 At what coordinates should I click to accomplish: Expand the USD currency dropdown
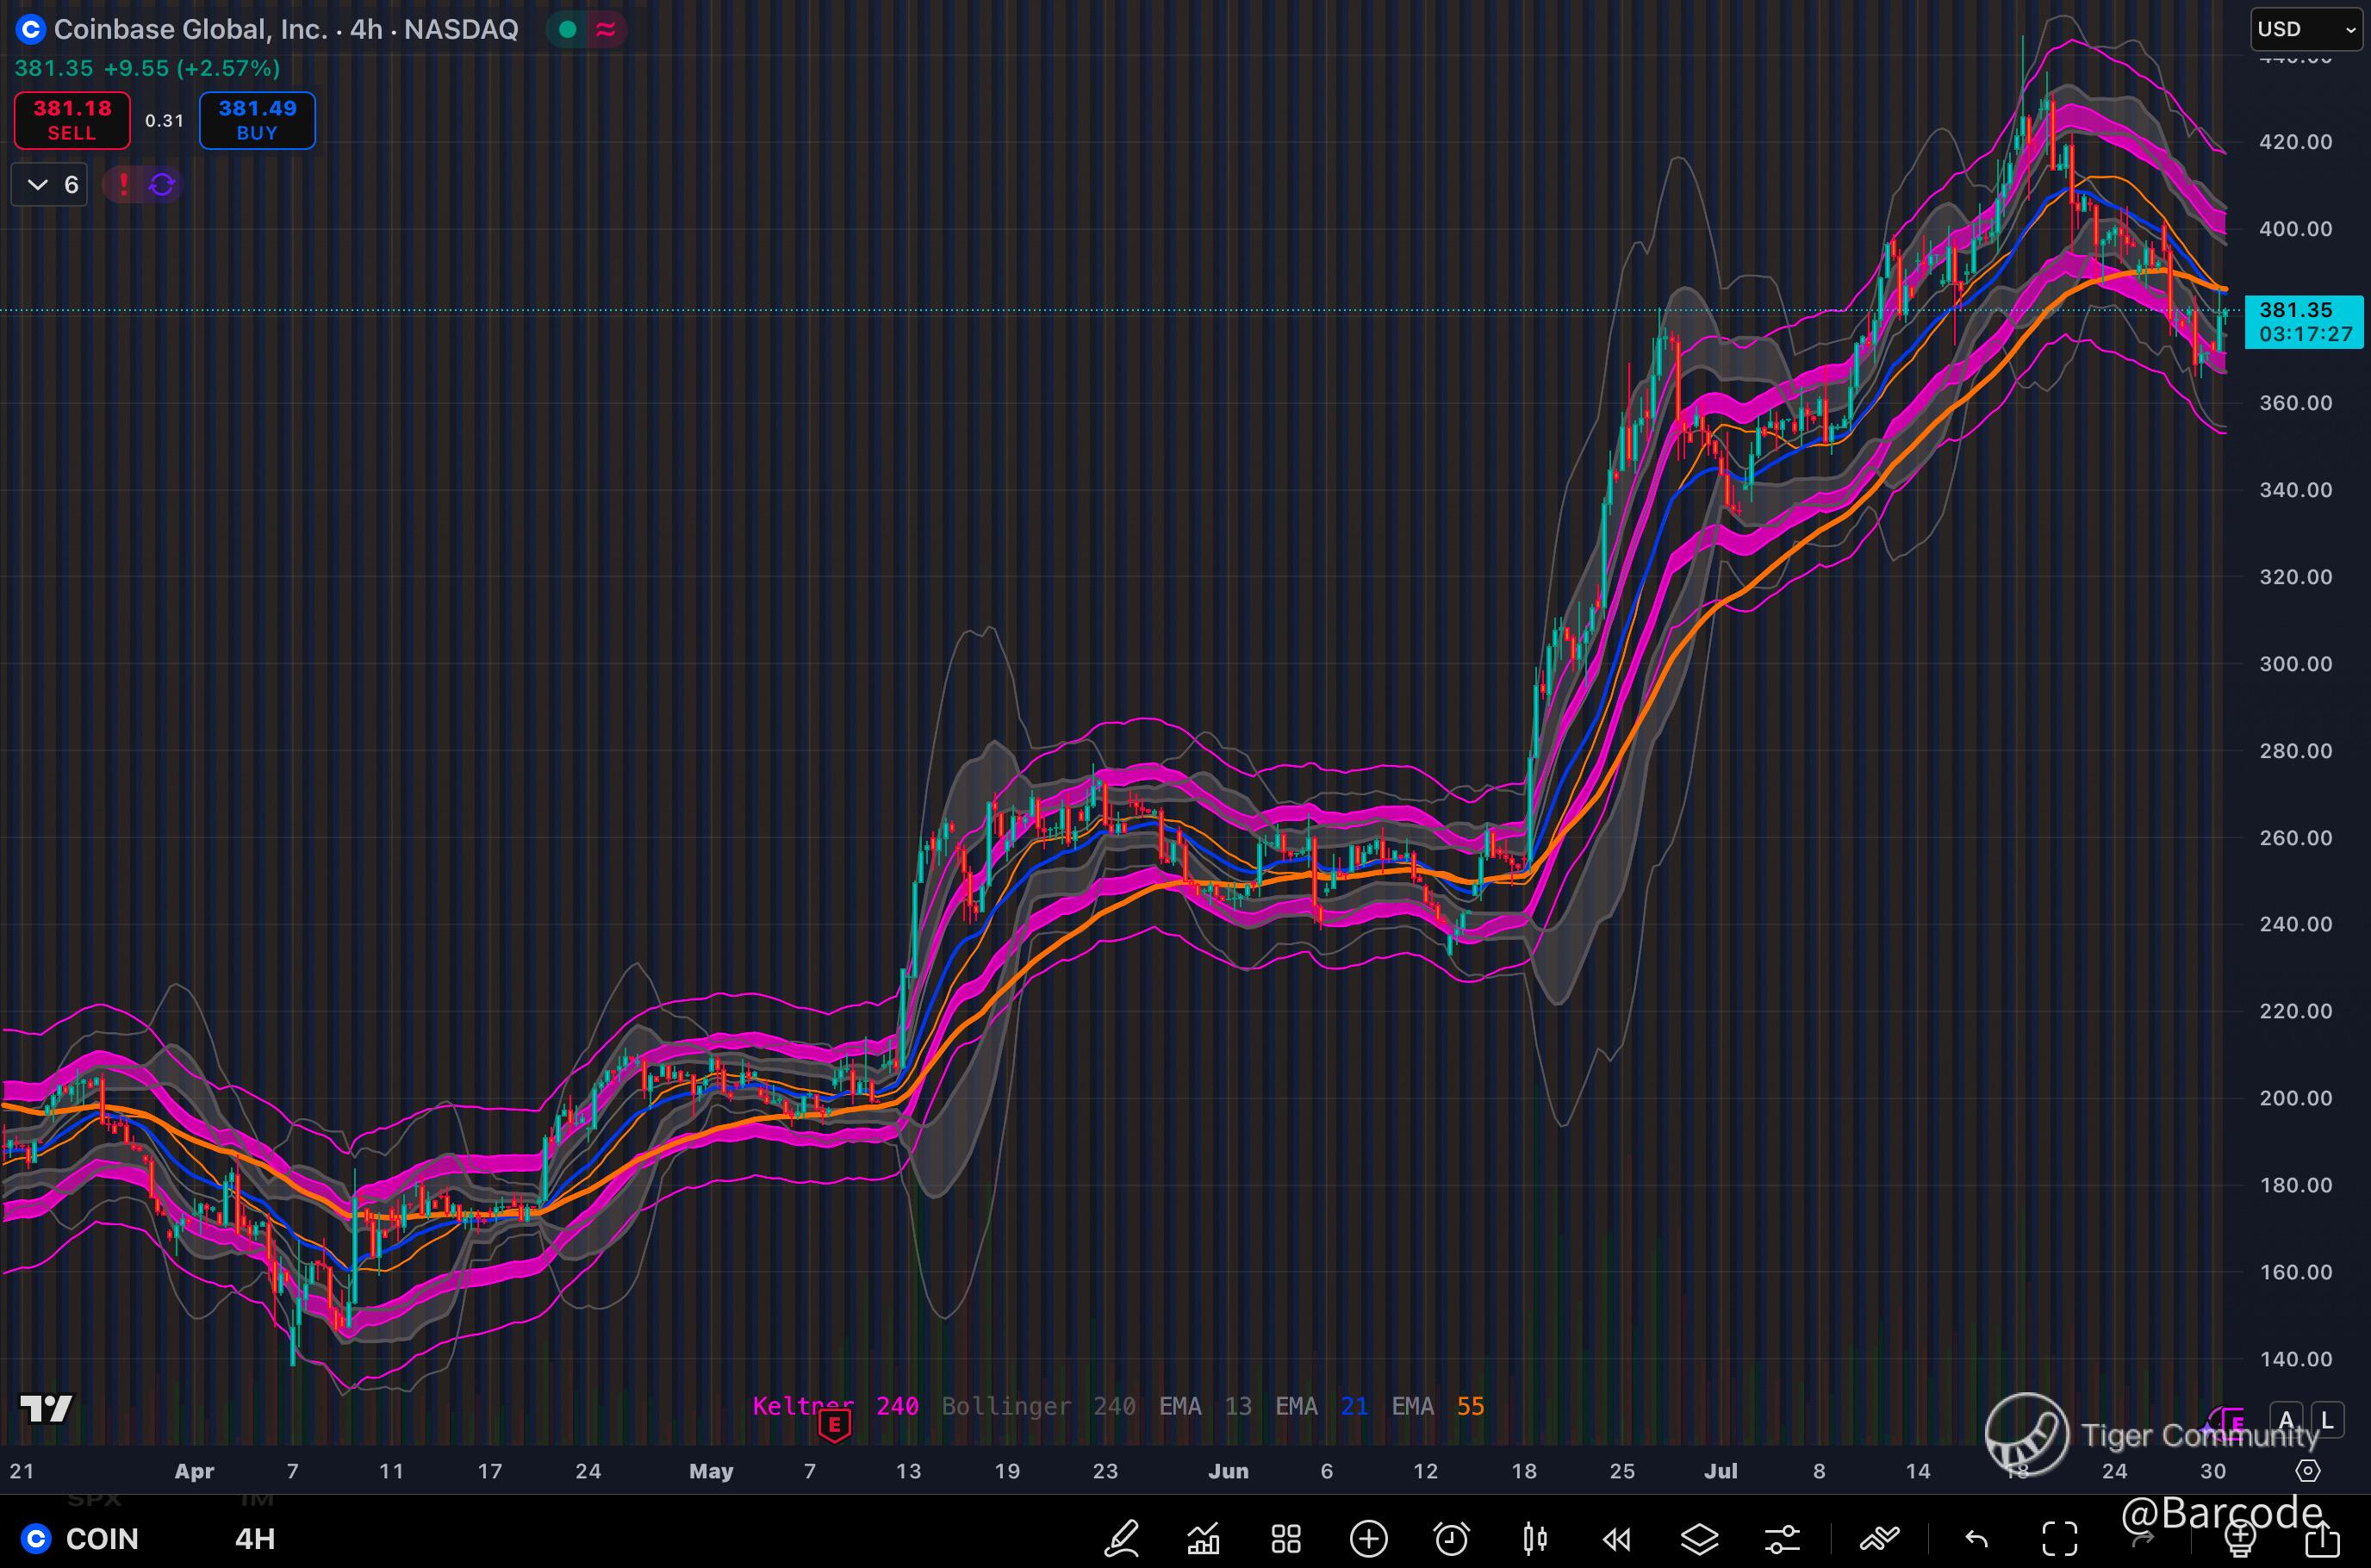2306,29
